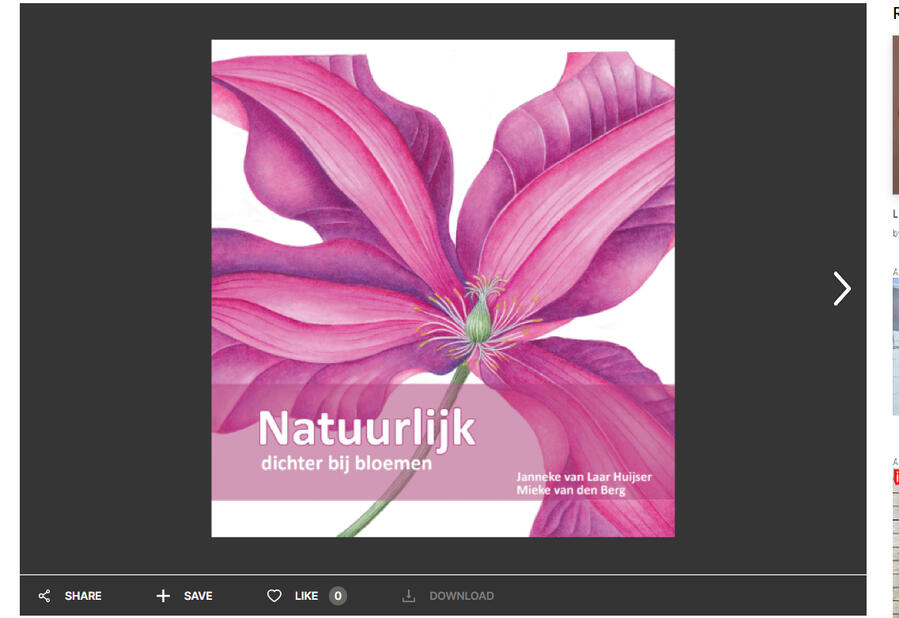The width and height of the screenshot is (899, 618).
Task: Open first related publication thumbnail in sidebar
Action: coord(895,115)
